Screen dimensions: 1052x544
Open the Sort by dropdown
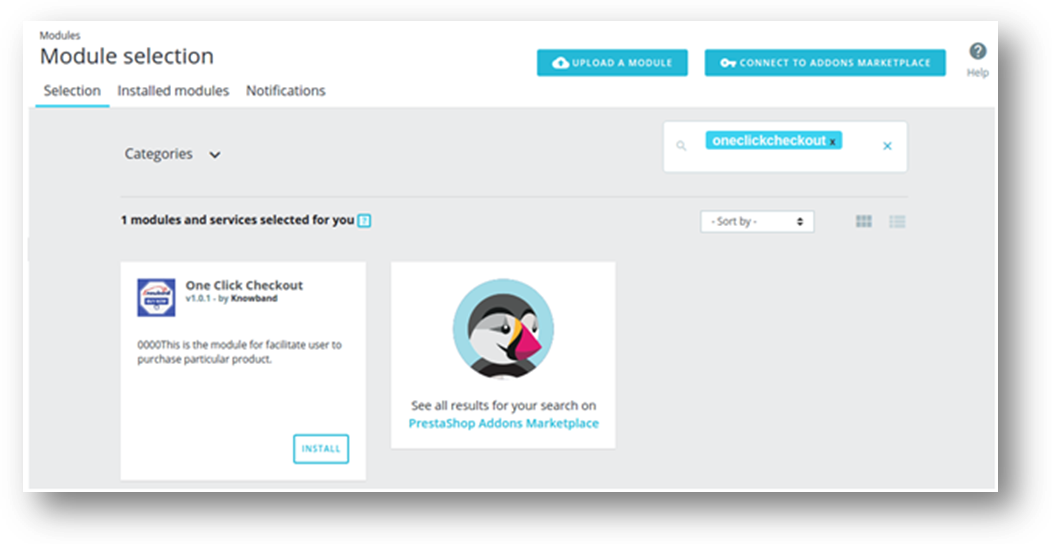(757, 221)
